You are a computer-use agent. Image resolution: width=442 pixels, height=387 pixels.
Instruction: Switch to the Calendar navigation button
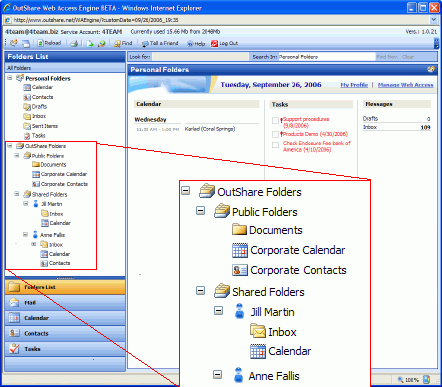pos(65,318)
